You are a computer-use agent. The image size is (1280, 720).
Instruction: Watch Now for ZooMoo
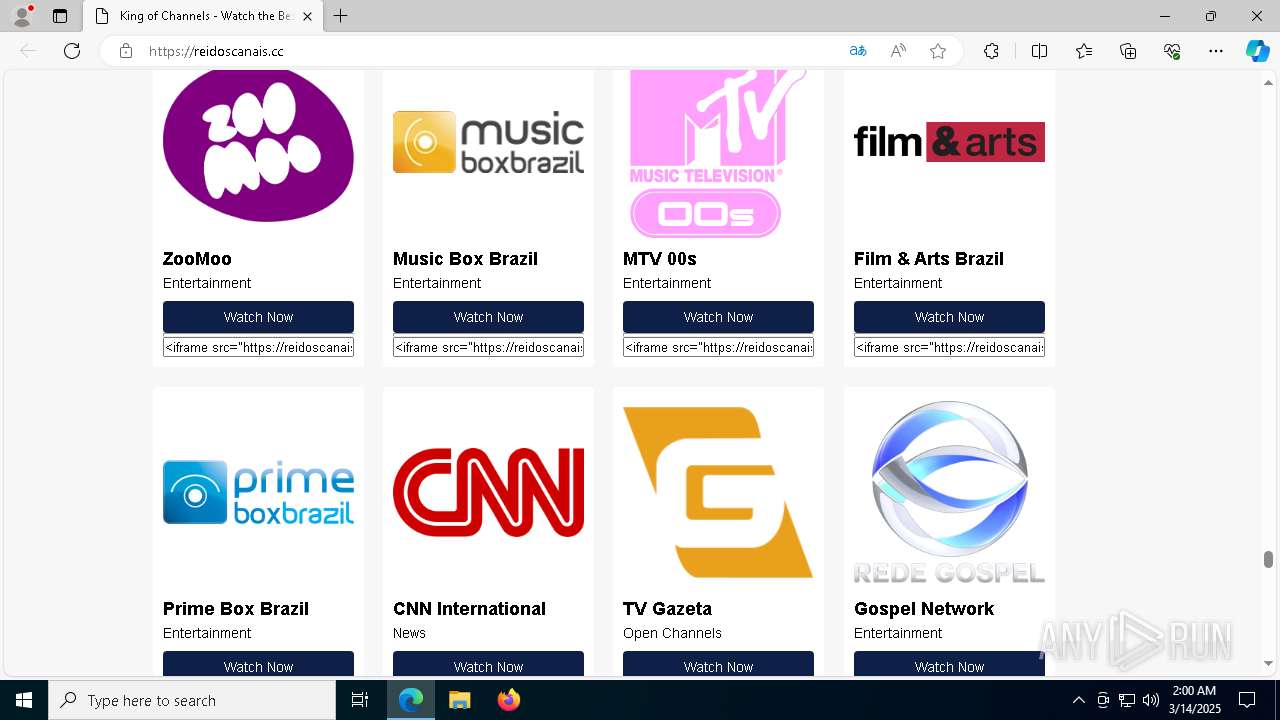coord(258,317)
